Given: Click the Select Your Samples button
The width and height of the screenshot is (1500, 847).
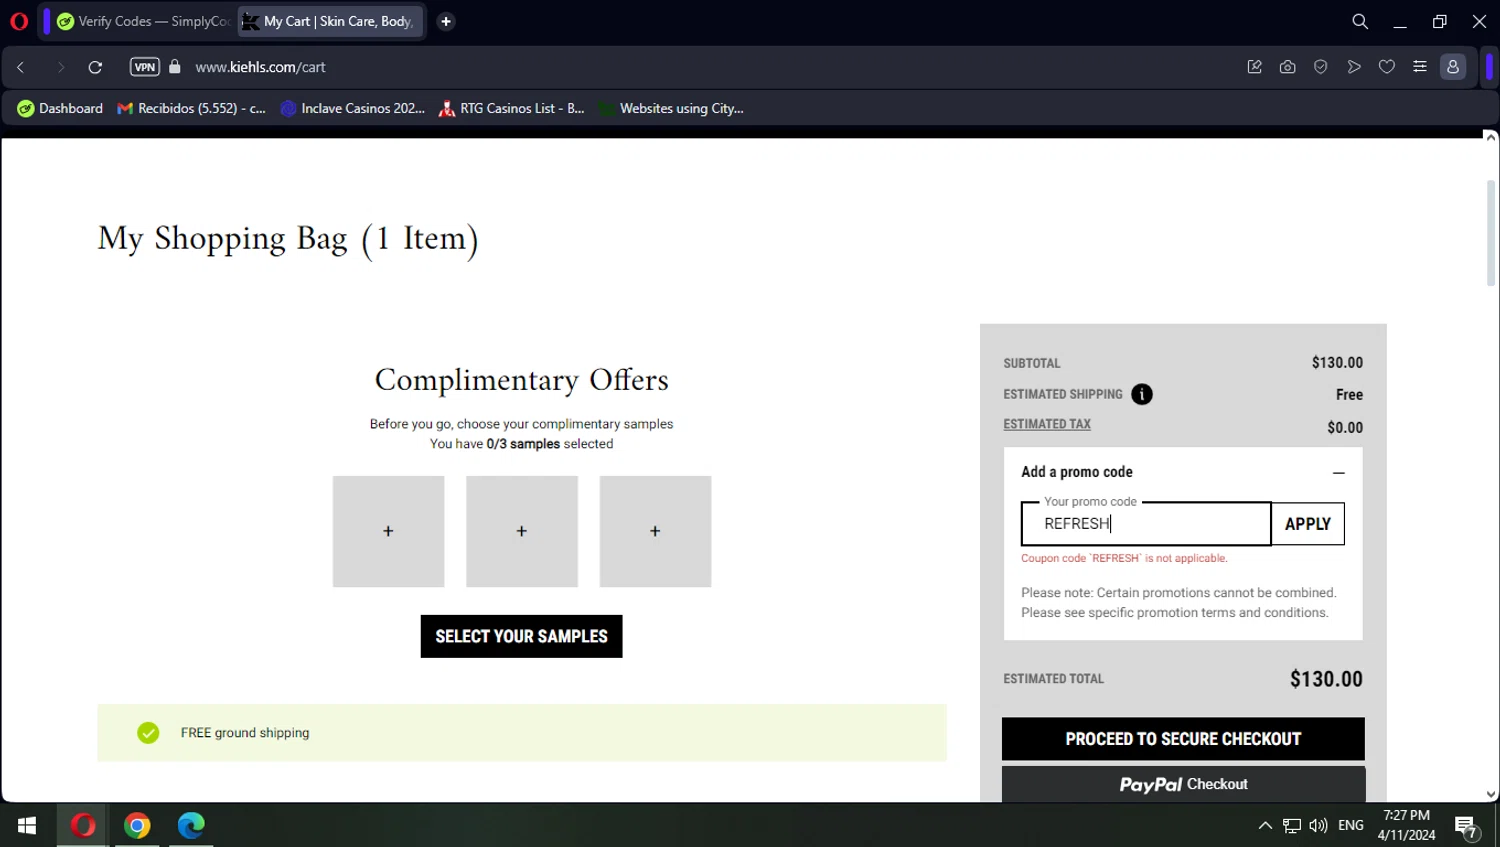Looking at the screenshot, I should coord(521,636).
